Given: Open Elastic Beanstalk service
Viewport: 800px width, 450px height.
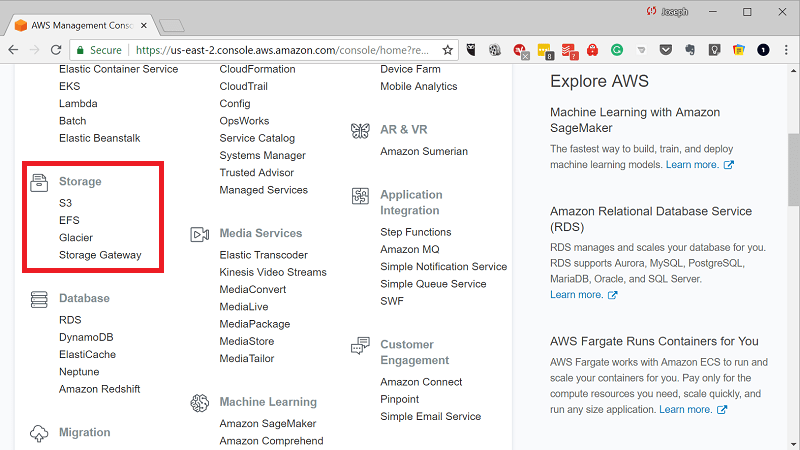Looking at the screenshot, I should point(99,138).
